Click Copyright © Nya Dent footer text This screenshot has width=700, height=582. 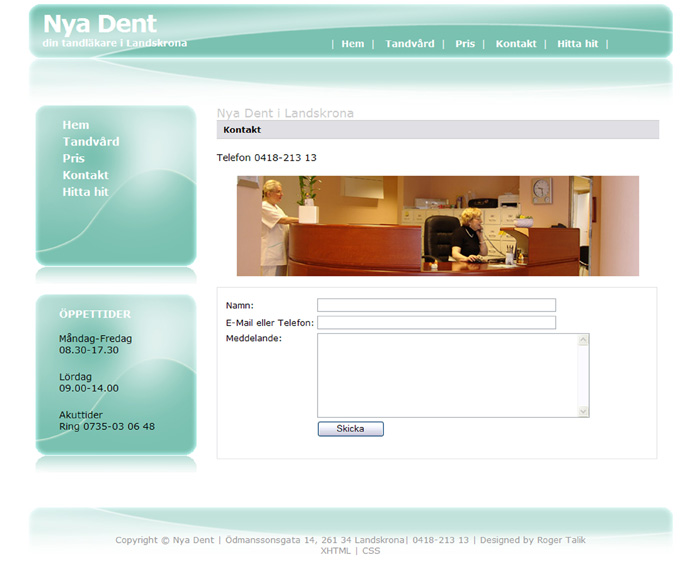[165, 540]
